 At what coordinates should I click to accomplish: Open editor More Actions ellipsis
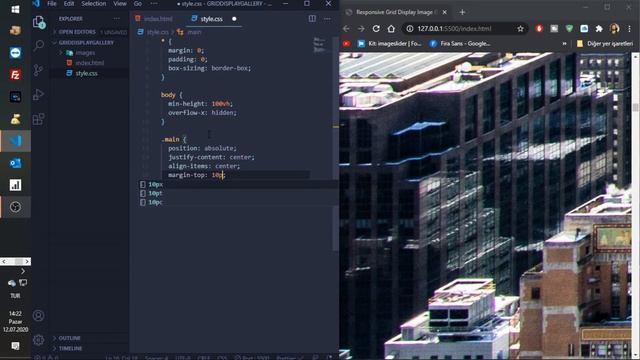[x=327, y=18]
